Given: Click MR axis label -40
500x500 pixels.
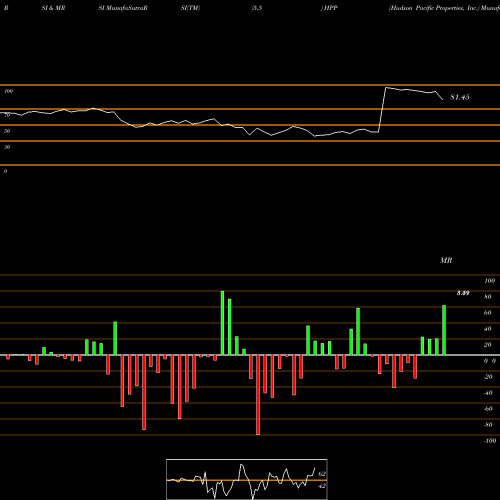Looking at the screenshot, I should pyautogui.click(x=488, y=393).
